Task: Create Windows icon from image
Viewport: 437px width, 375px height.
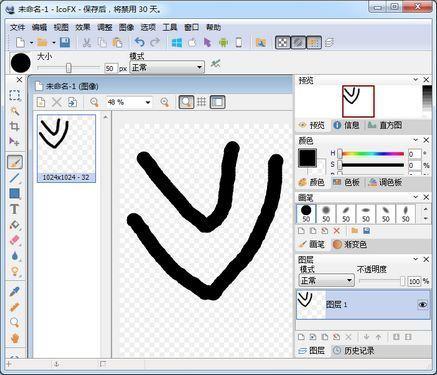Action: [x=177, y=42]
